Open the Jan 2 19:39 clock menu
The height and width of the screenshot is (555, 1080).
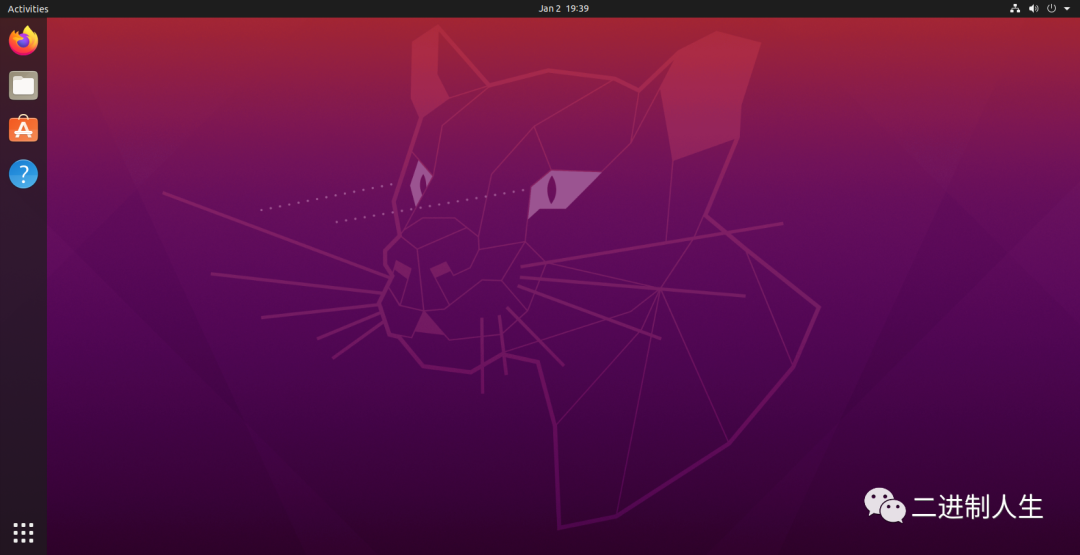click(563, 9)
